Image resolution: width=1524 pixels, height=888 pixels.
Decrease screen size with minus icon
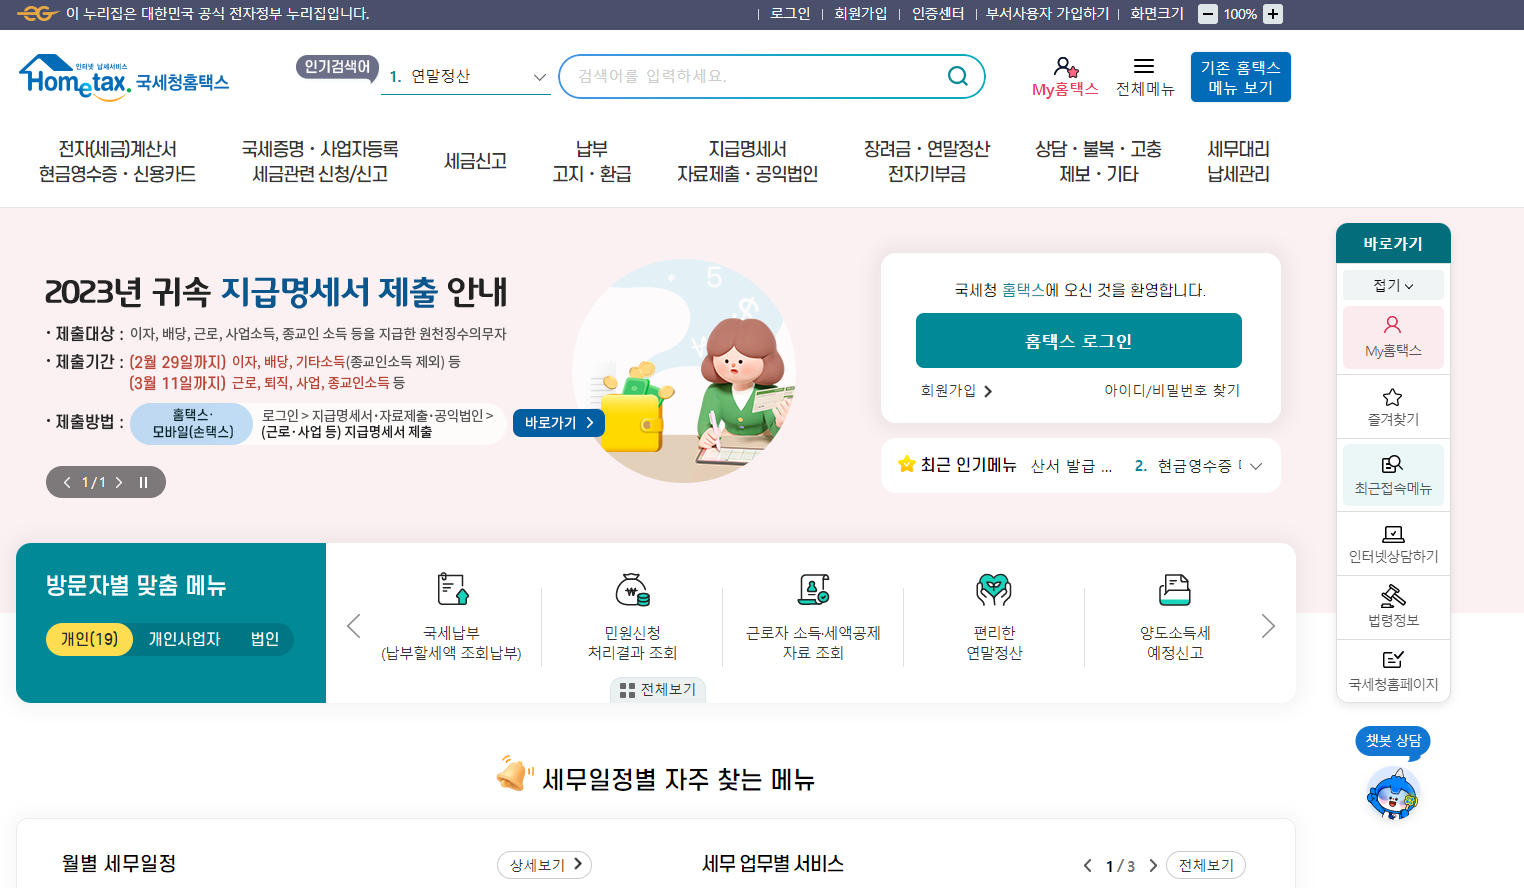point(1208,14)
